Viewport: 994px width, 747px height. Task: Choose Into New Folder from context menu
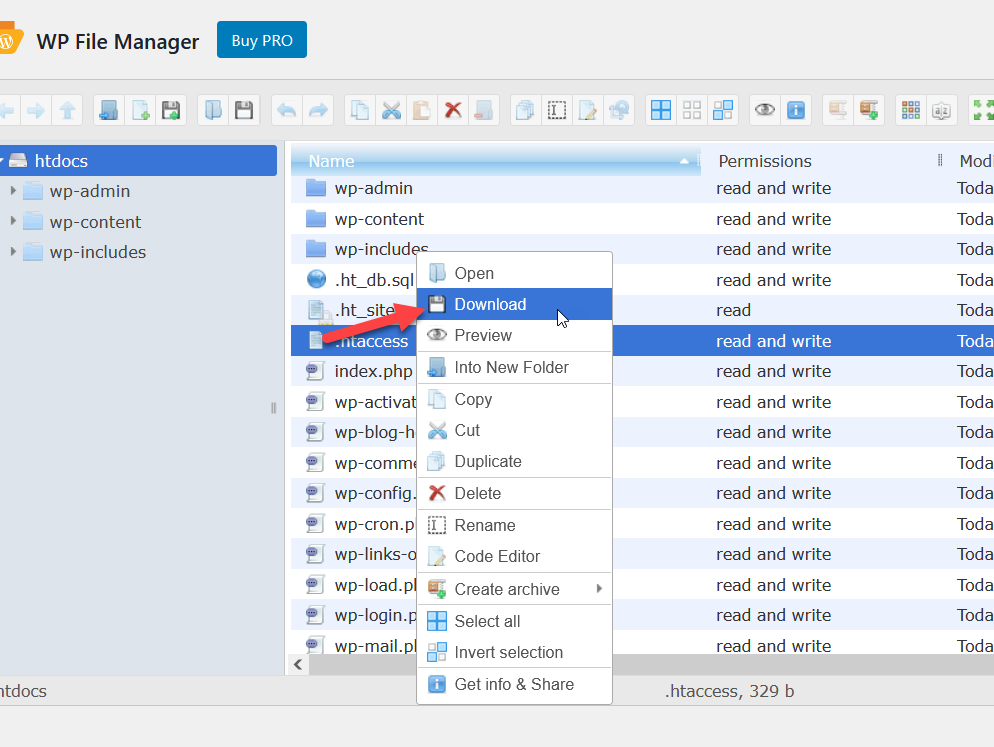514,367
